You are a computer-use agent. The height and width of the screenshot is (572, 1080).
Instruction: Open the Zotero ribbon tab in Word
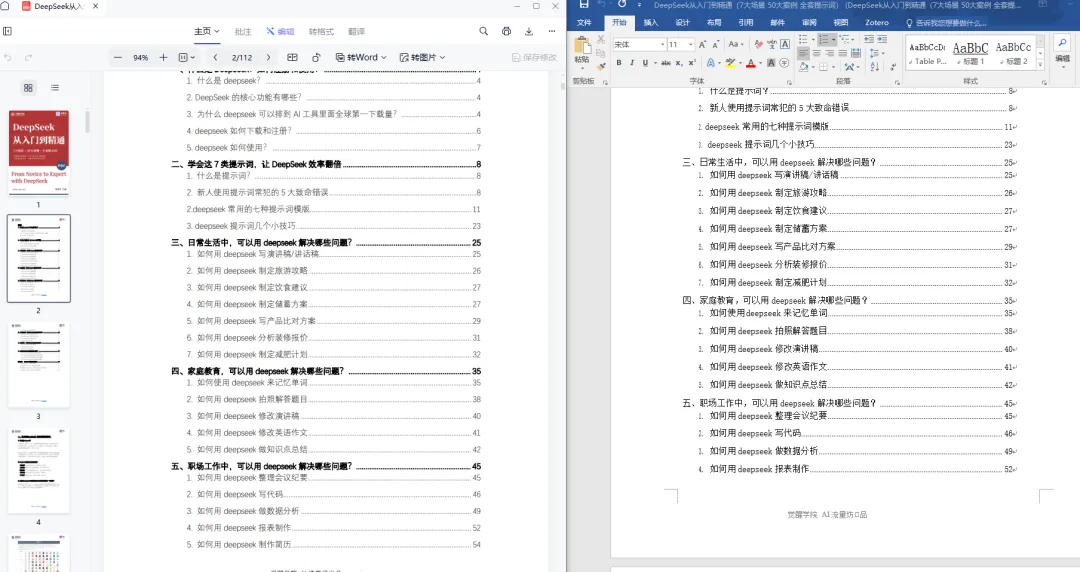[x=877, y=22]
